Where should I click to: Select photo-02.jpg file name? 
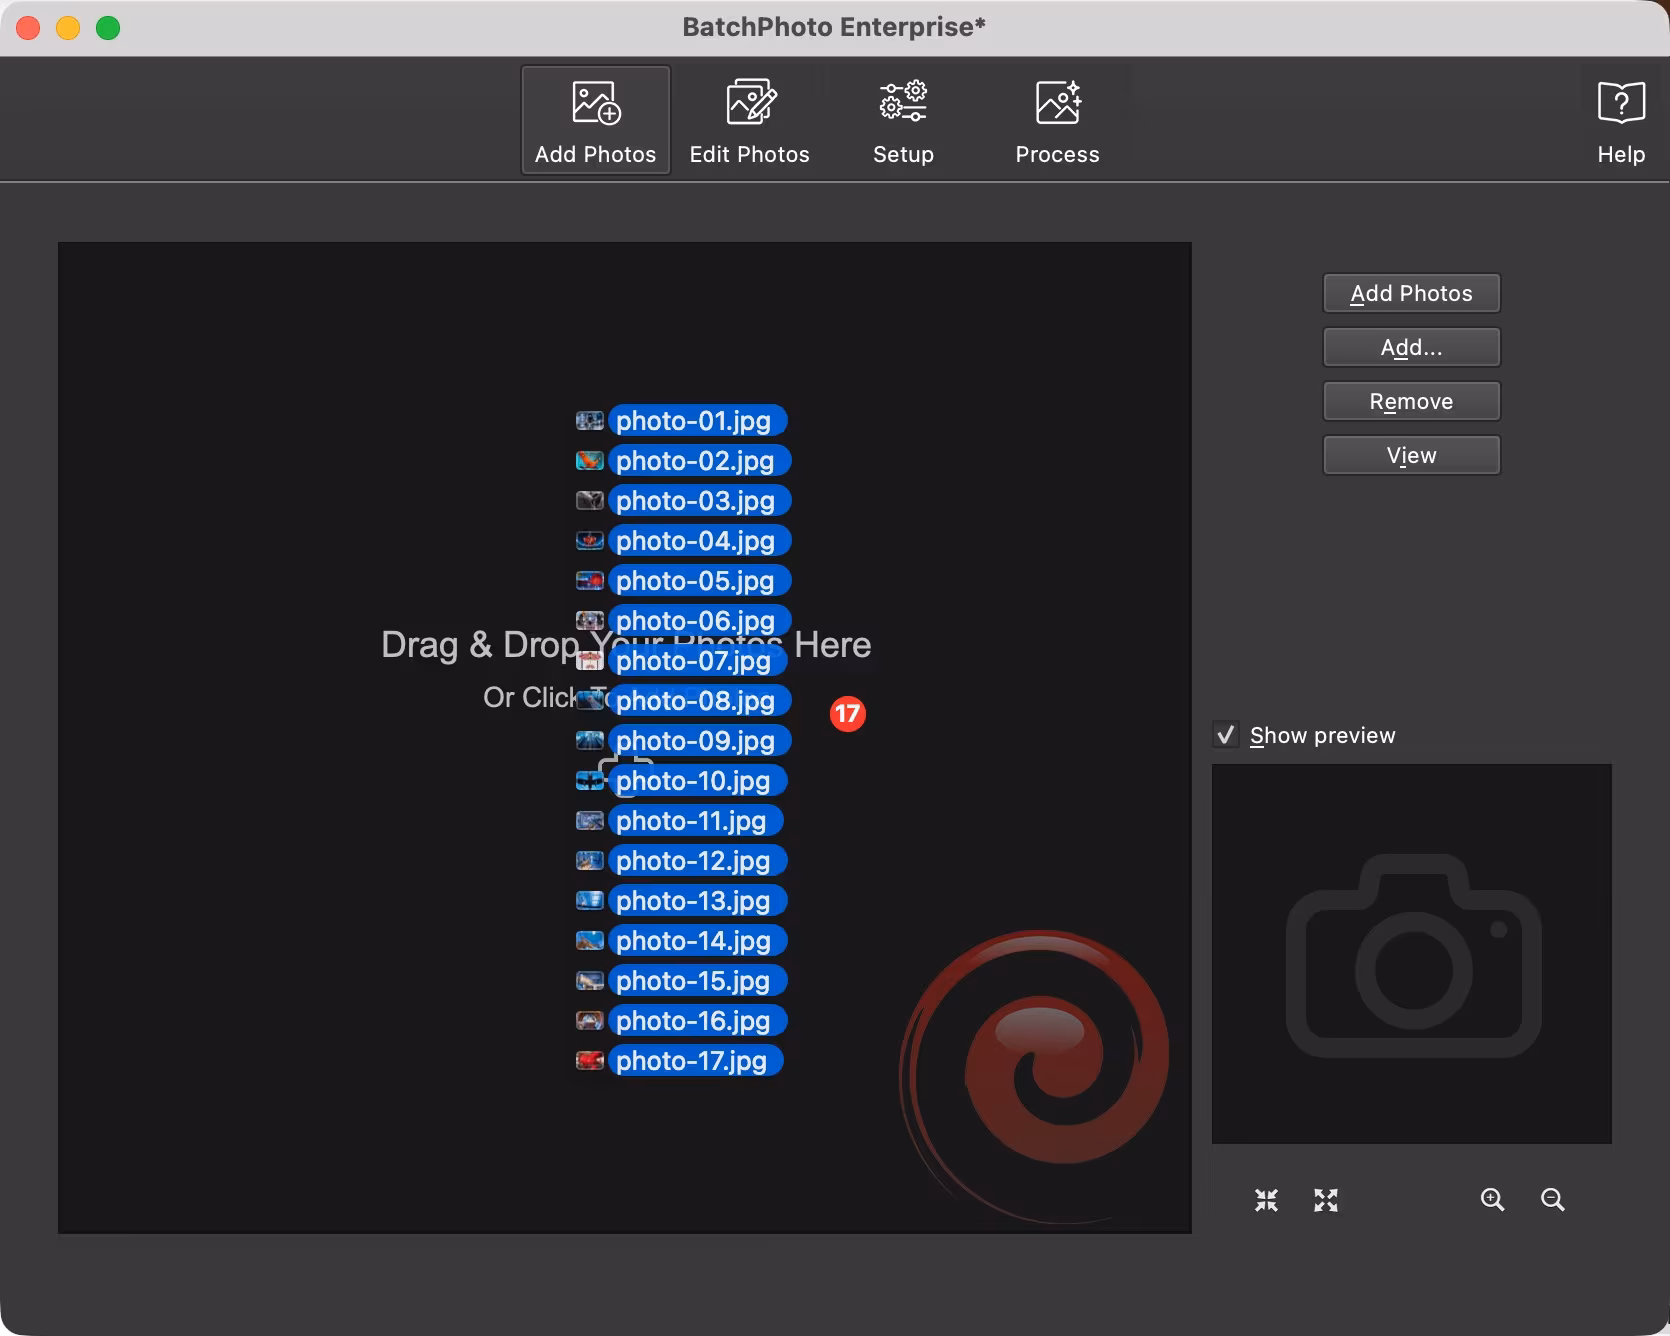tap(699, 461)
